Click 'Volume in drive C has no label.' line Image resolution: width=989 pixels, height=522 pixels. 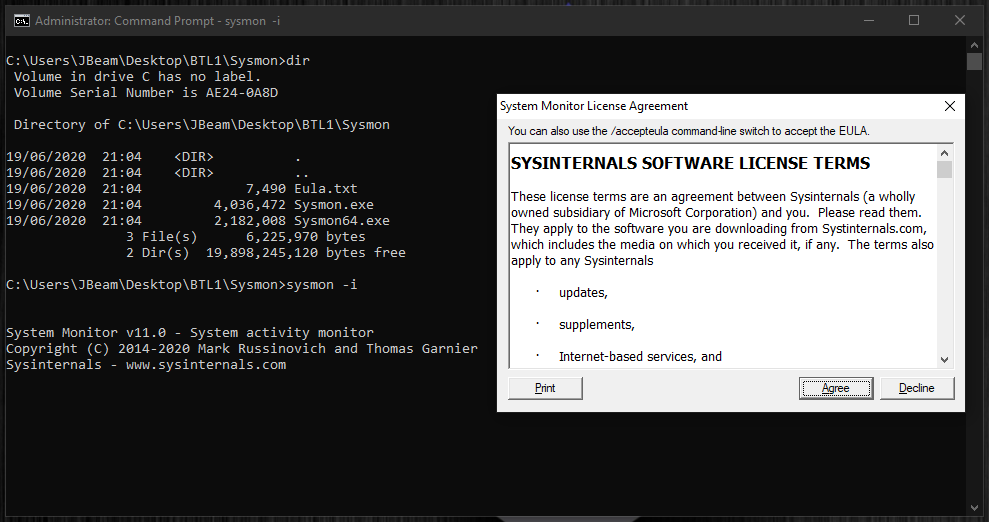coord(138,77)
